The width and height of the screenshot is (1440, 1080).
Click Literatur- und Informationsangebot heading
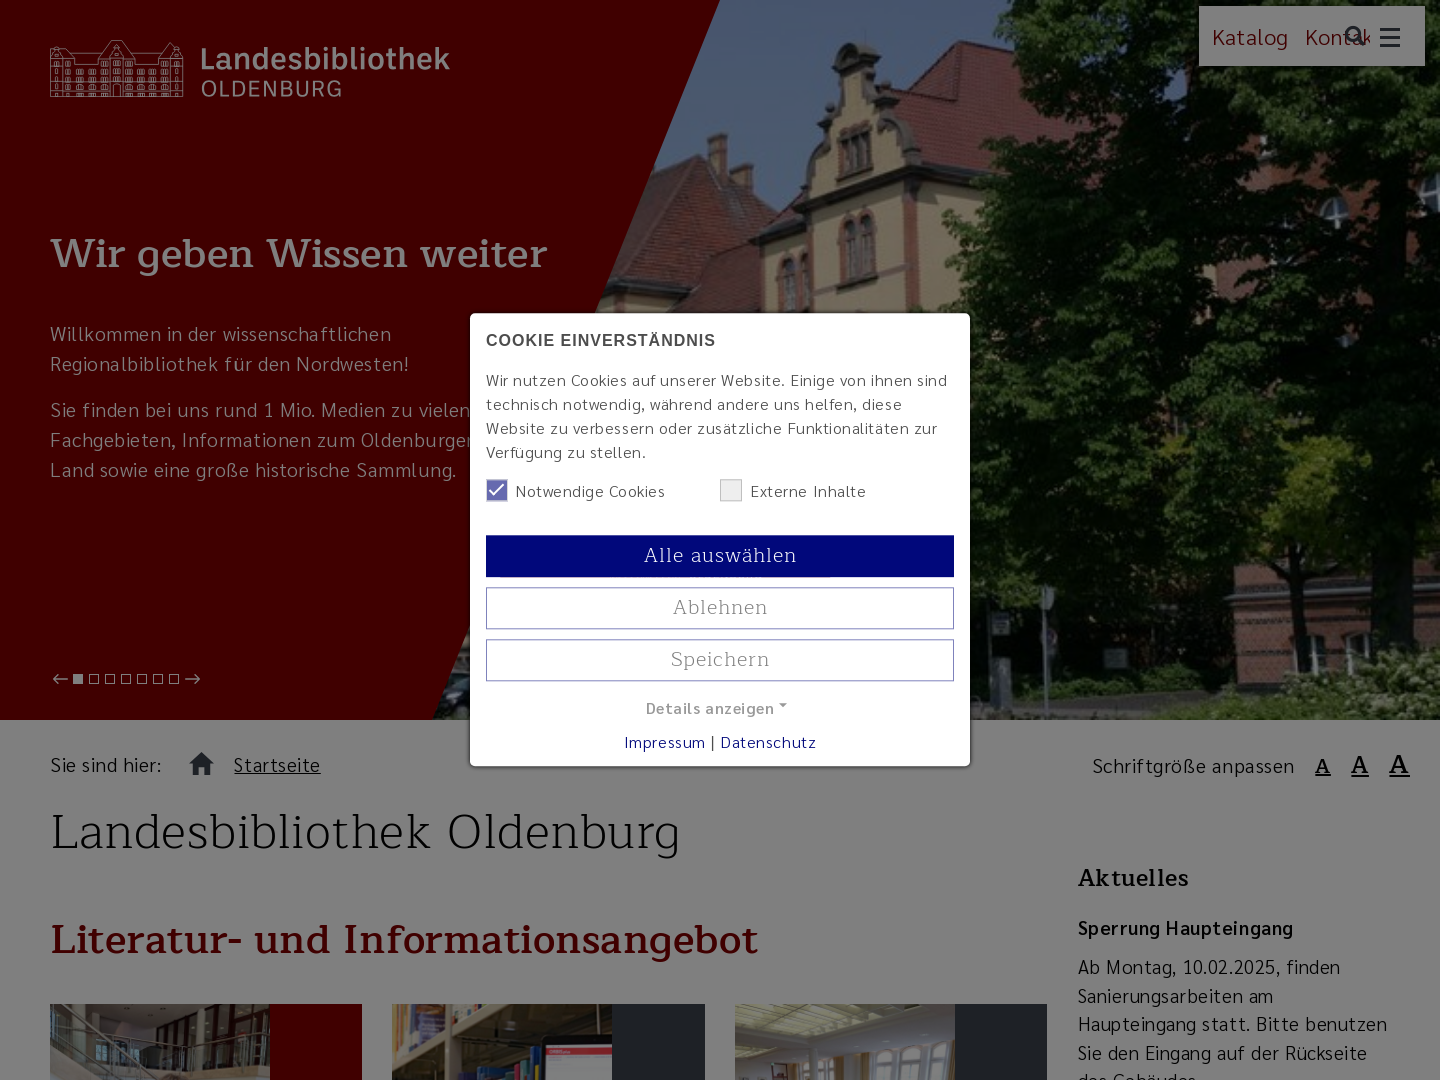(x=404, y=940)
